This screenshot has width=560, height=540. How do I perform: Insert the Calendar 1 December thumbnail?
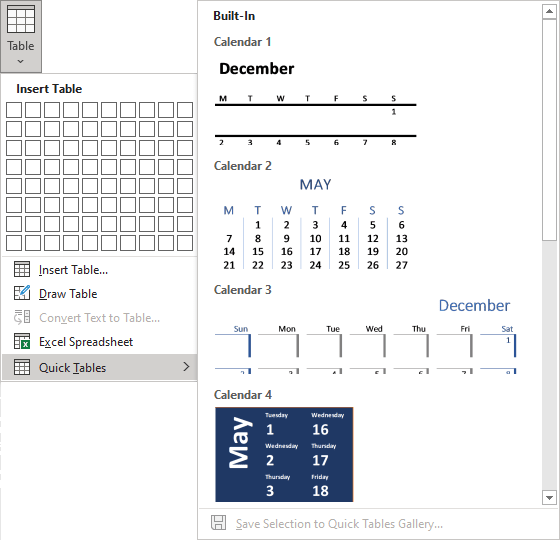point(316,103)
